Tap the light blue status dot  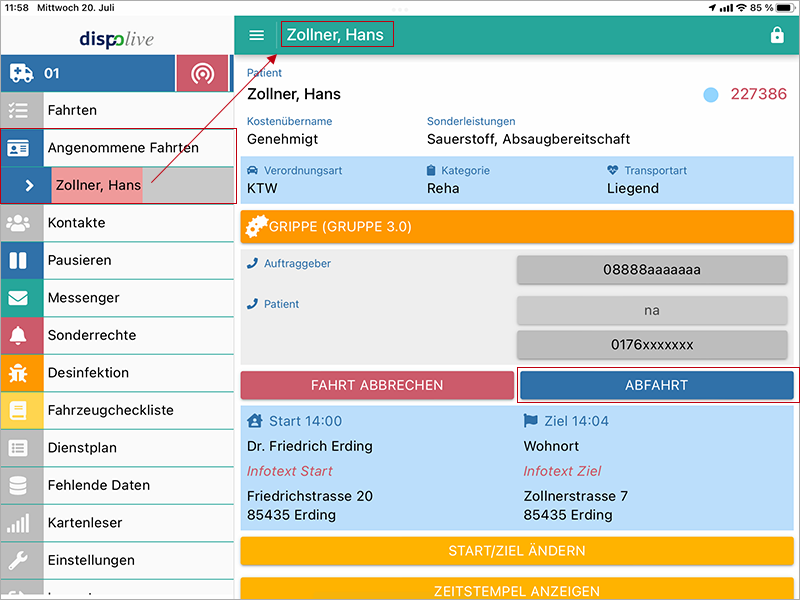pos(711,95)
